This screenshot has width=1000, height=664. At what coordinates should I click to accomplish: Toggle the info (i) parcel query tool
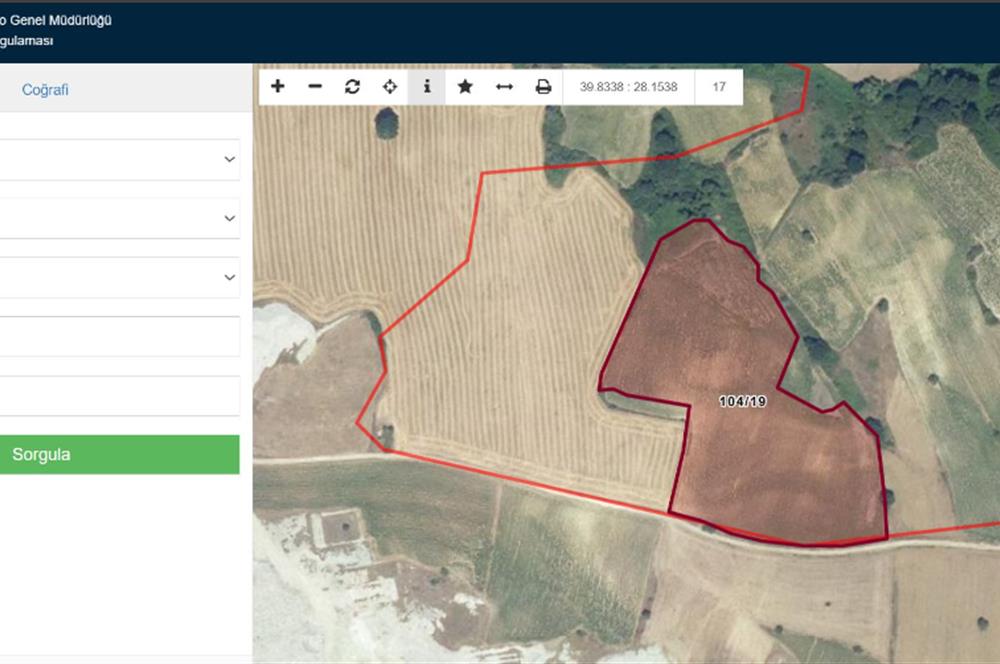427,87
